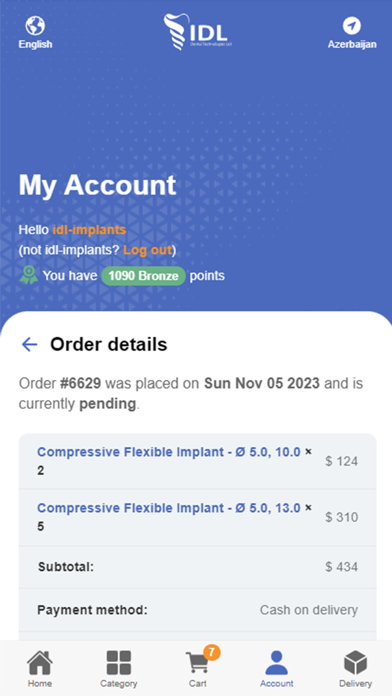Change language from English

(x=35, y=44)
